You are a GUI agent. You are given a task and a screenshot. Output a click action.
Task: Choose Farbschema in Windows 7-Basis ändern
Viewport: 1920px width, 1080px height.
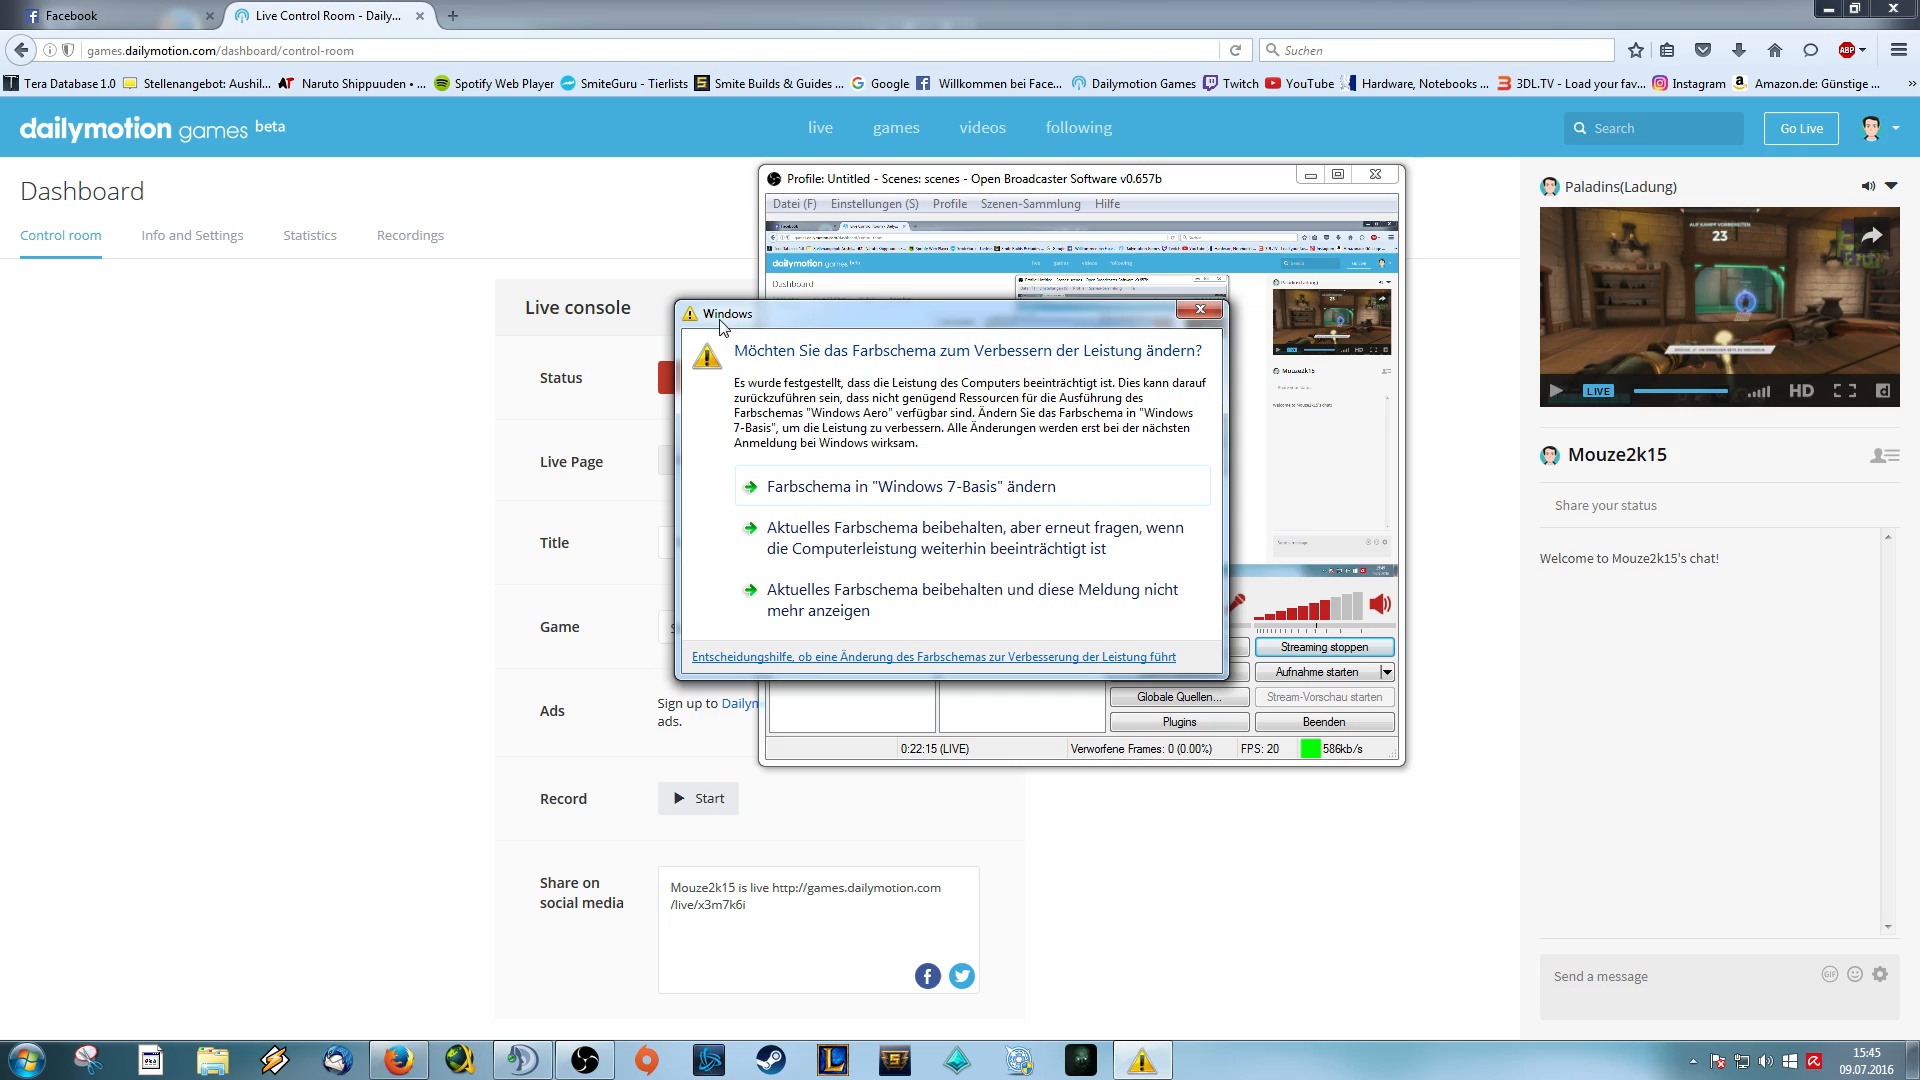(x=911, y=487)
